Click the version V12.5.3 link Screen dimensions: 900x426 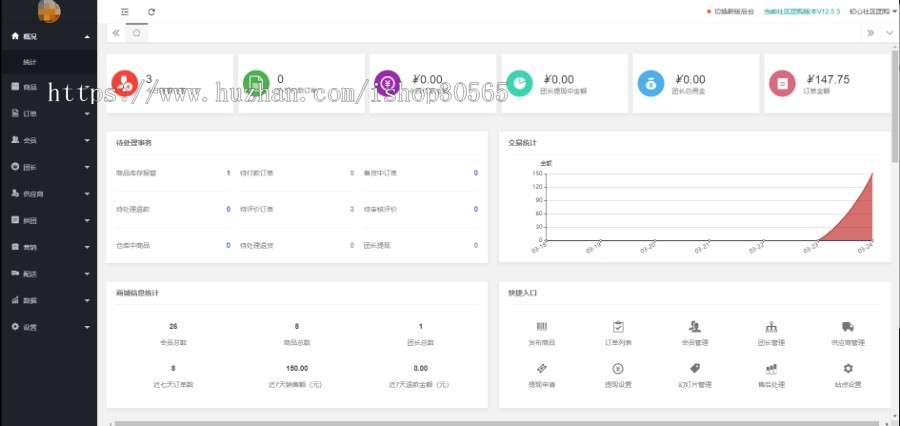click(x=802, y=11)
